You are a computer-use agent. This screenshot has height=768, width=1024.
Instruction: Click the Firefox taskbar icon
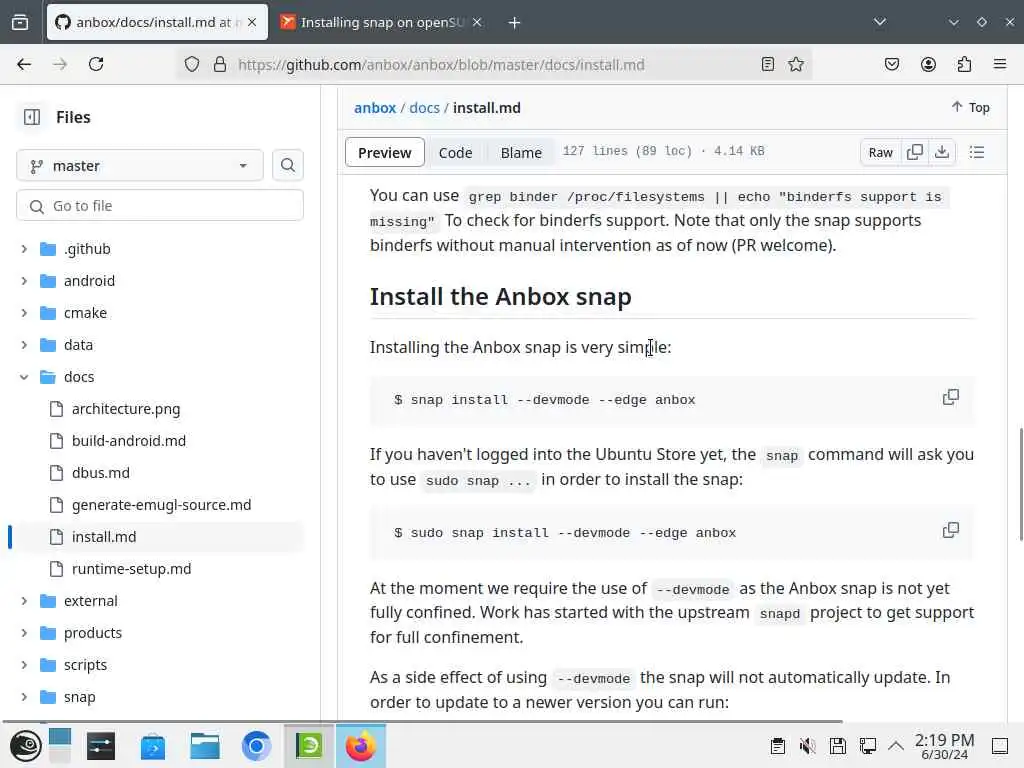[360, 746]
